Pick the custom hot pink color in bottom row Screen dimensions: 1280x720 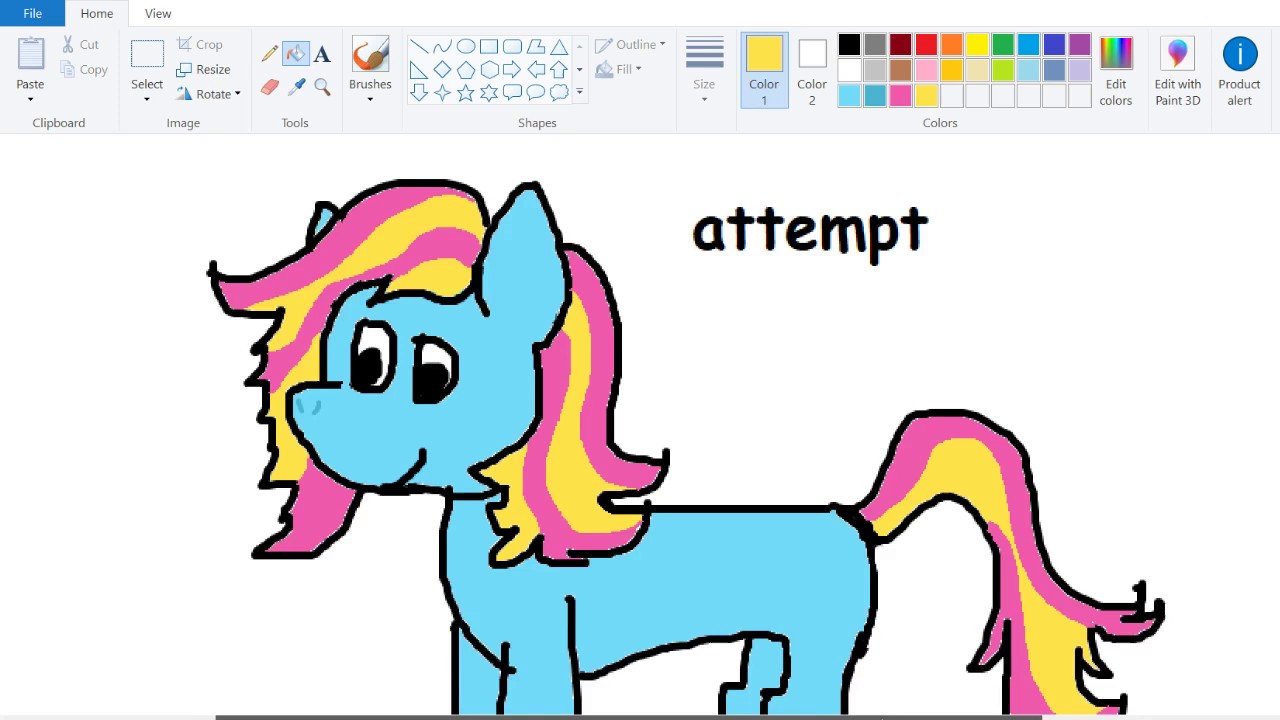pos(900,96)
